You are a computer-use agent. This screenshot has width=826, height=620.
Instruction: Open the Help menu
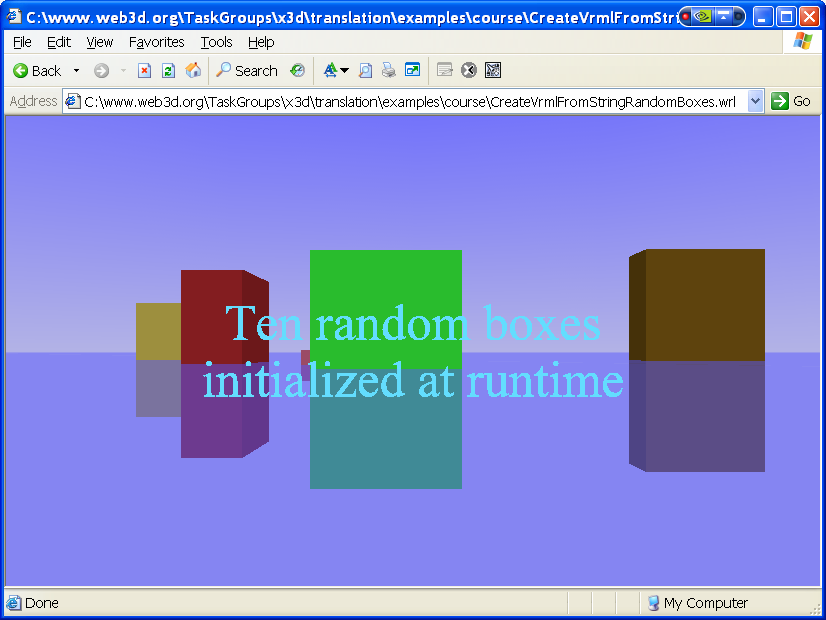261,42
